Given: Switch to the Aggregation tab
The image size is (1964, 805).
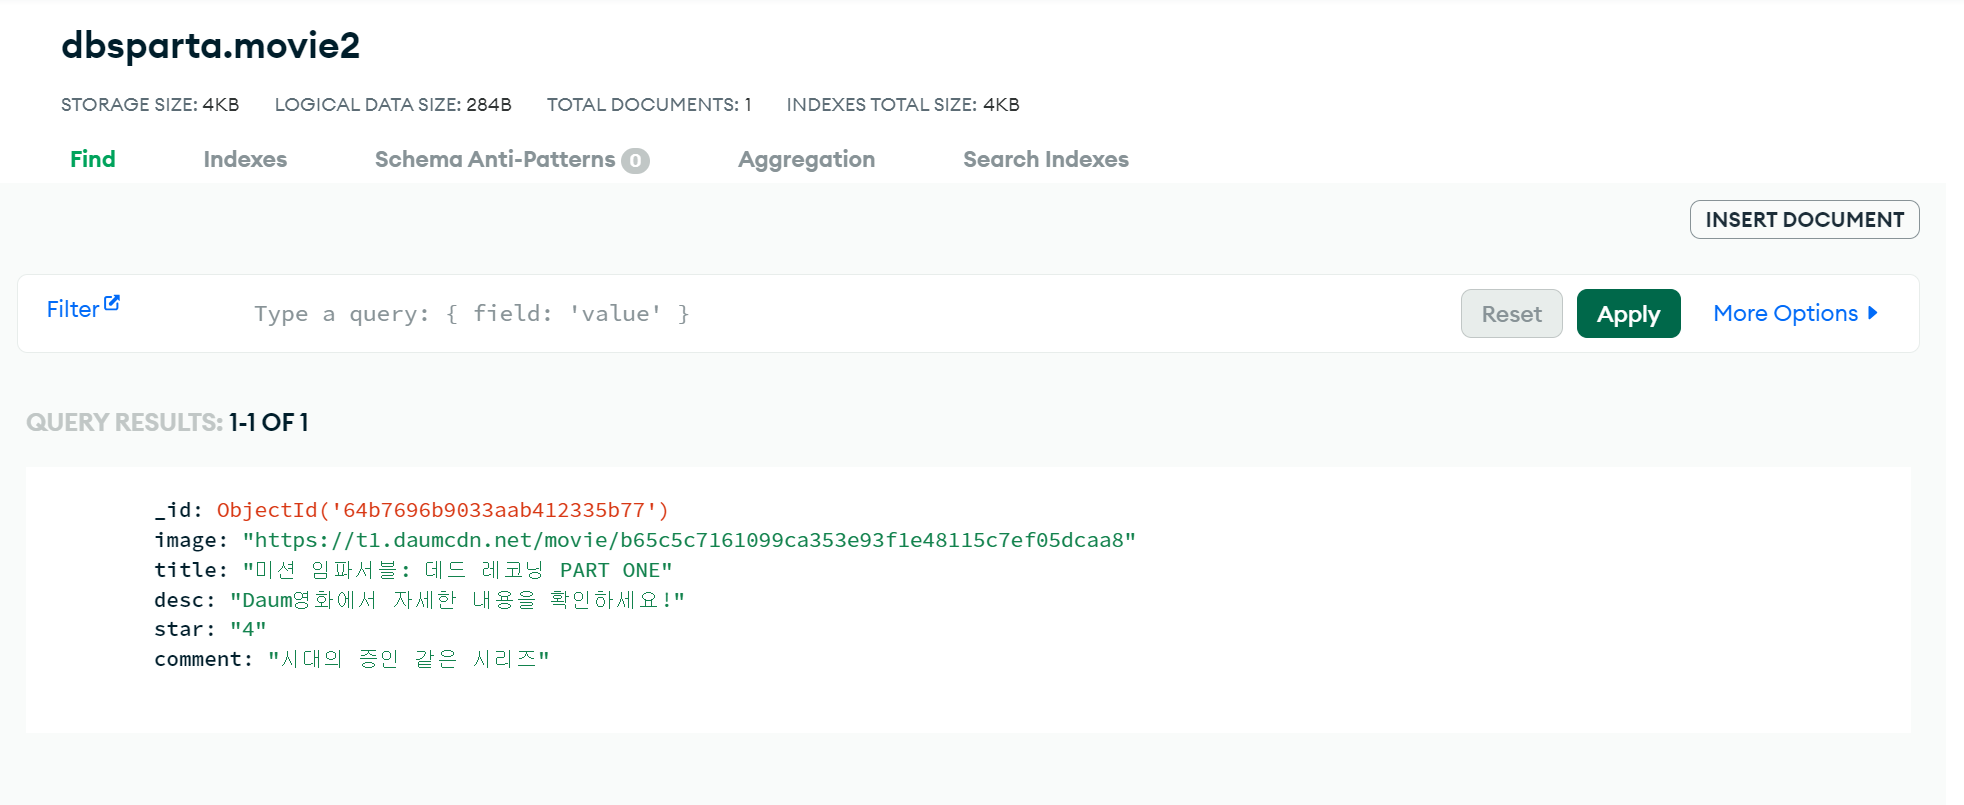Looking at the screenshot, I should pyautogui.click(x=806, y=160).
